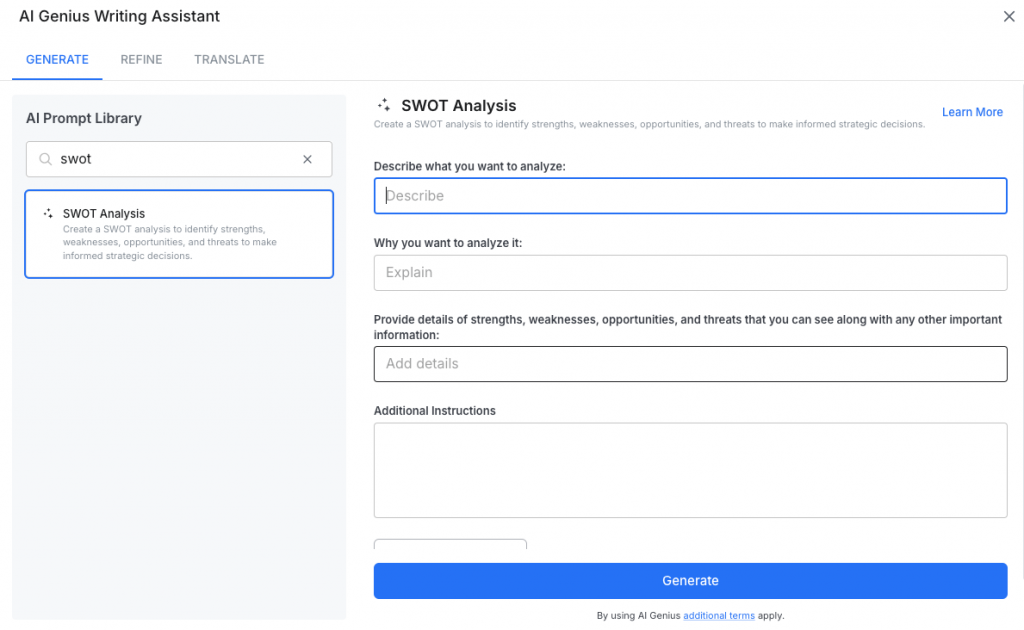Screen dimensions: 1024x630
Task: Click the Add details input field
Action: (690, 363)
